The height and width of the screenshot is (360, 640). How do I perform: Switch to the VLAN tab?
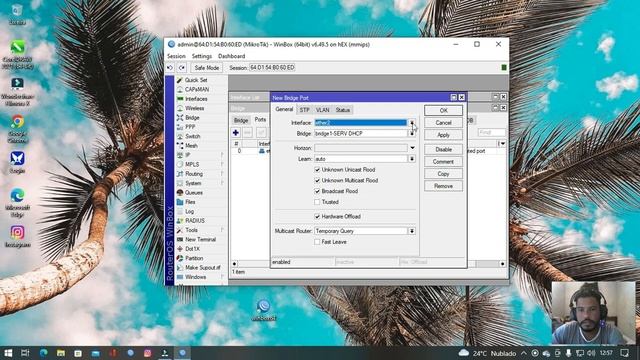click(x=322, y=110)
